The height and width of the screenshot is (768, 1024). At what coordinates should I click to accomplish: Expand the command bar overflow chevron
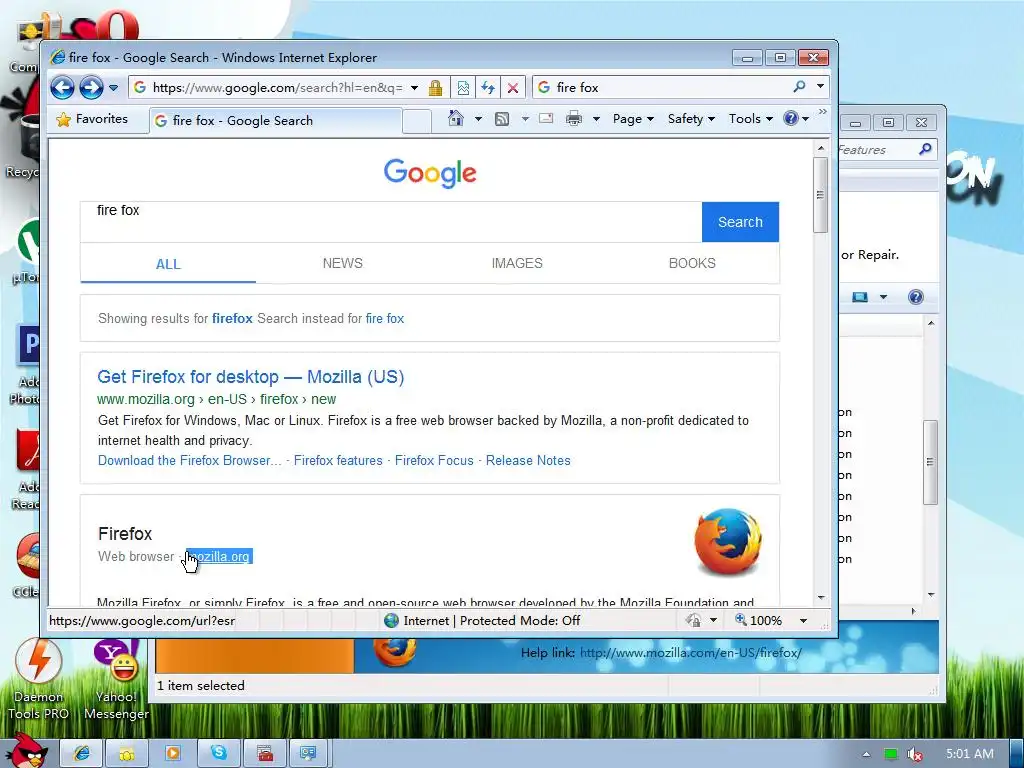tap(822, 112)
